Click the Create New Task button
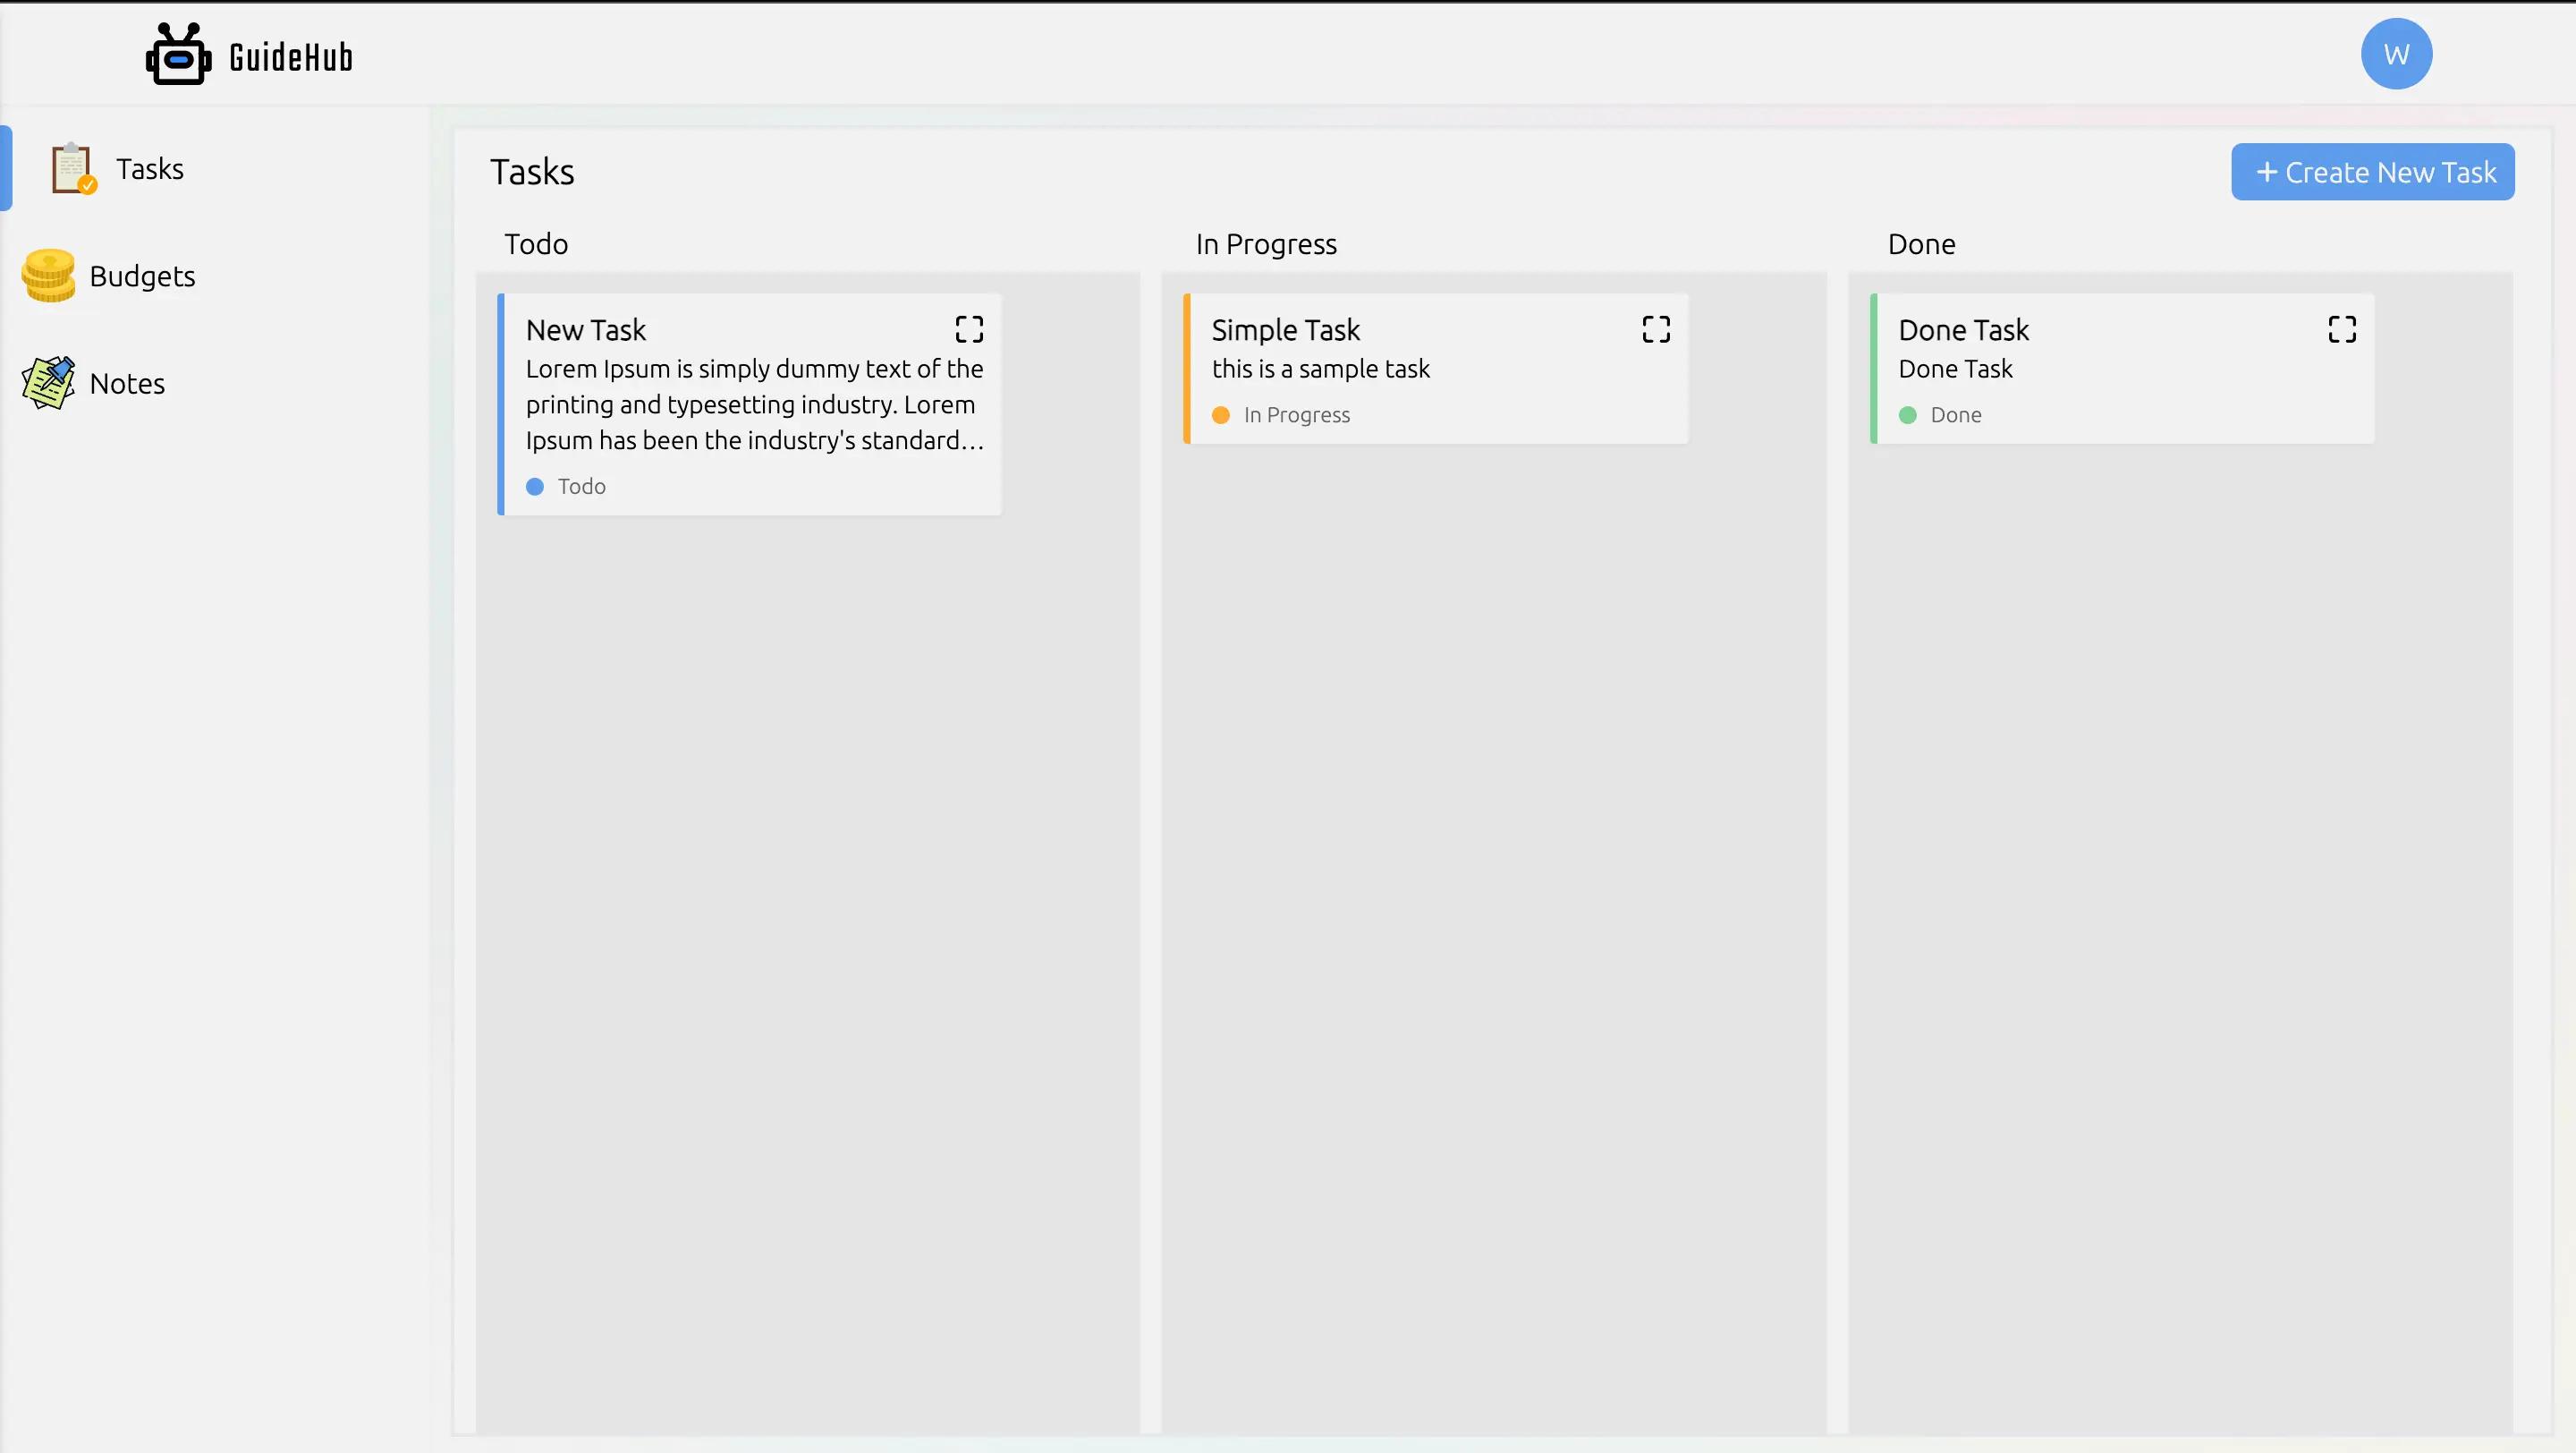Screen dimensions: 2576x1453 [x=2372, y=172]
